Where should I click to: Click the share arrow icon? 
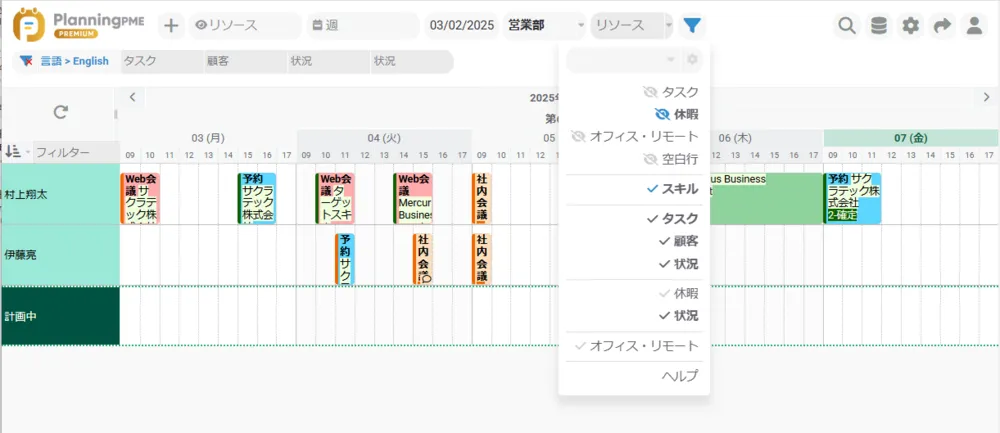(x=942, y=26)
